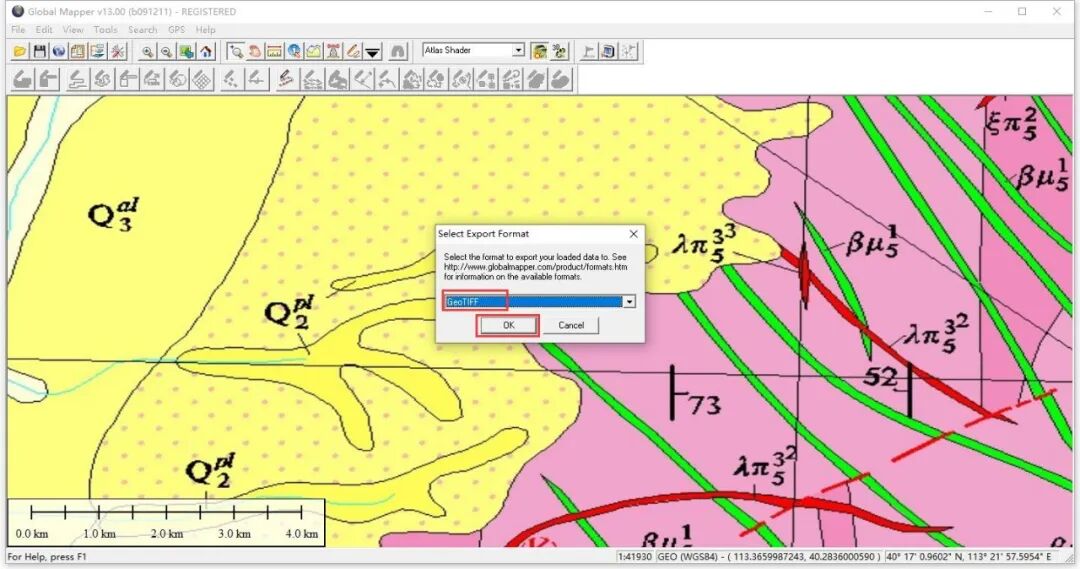Click the Open Data File folder icon

(20, 51)
